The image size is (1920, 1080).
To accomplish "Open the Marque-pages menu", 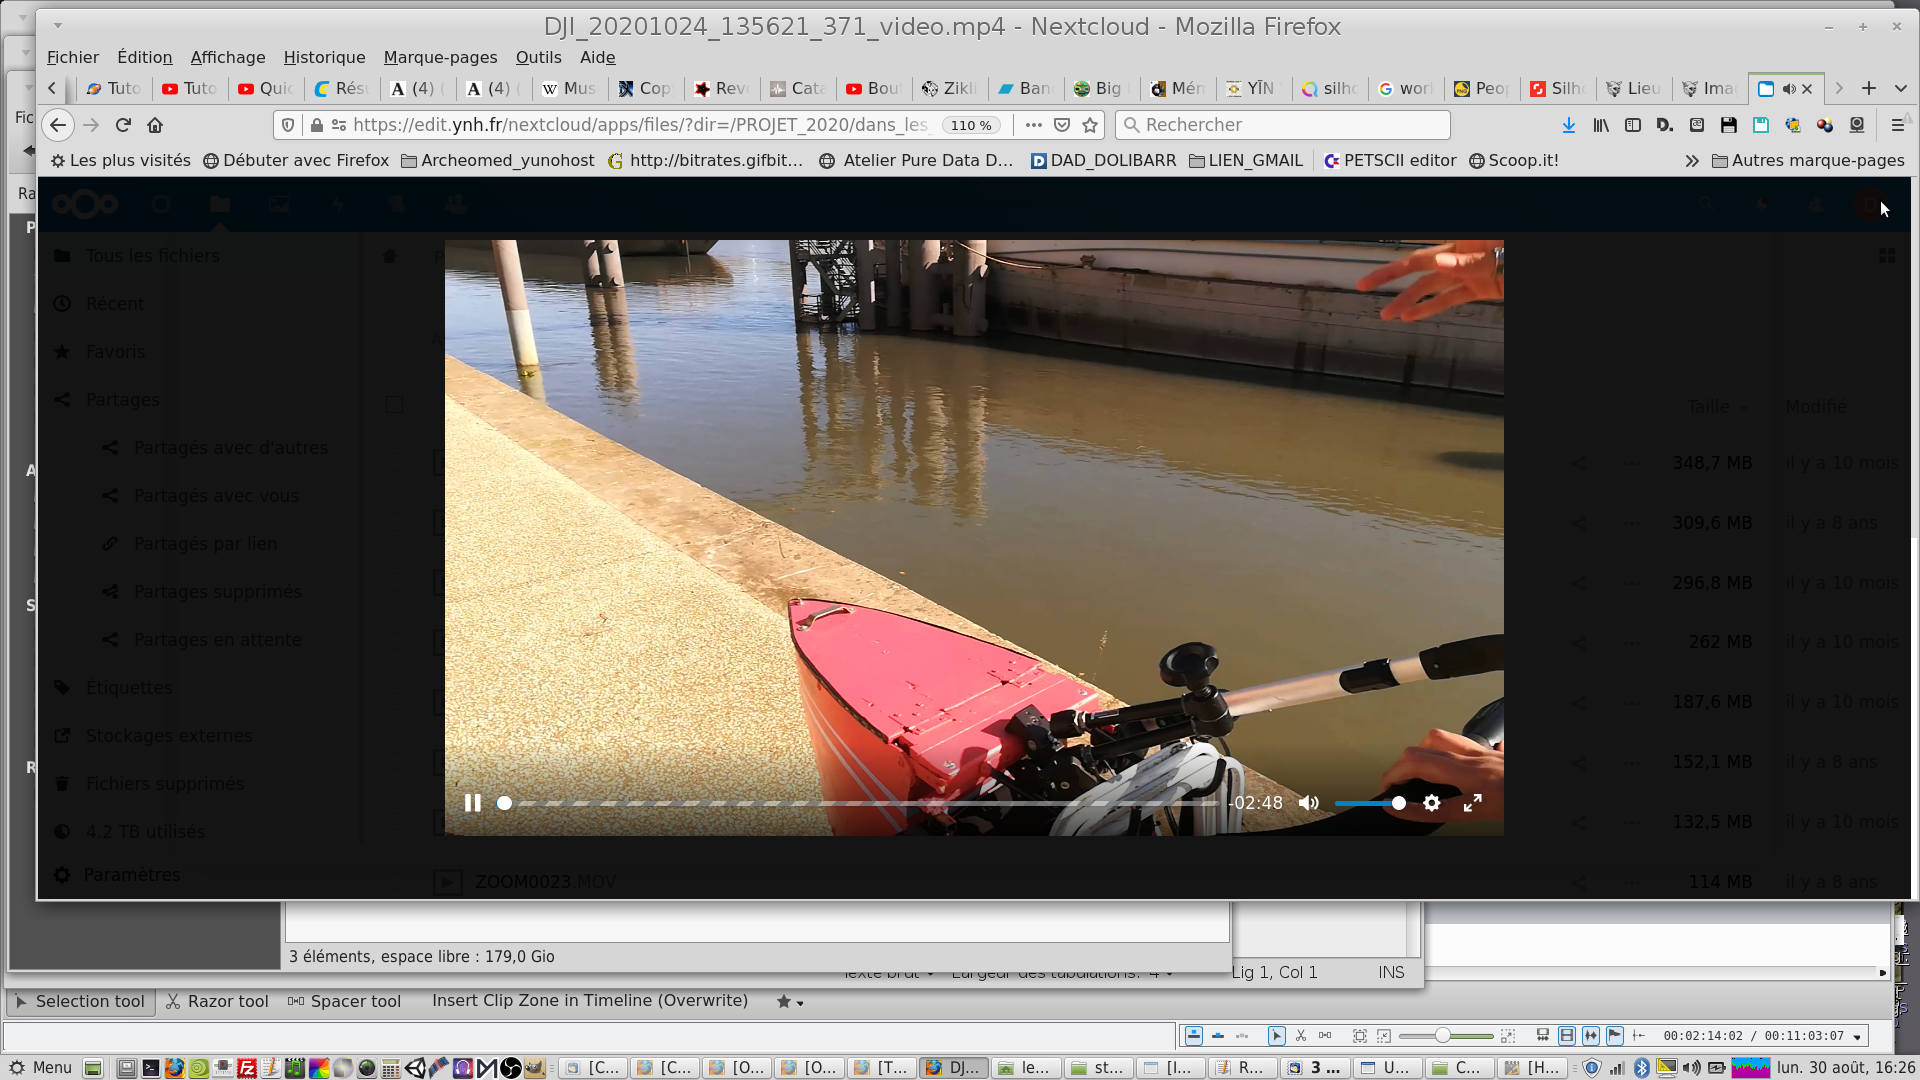I will (440, 57).
